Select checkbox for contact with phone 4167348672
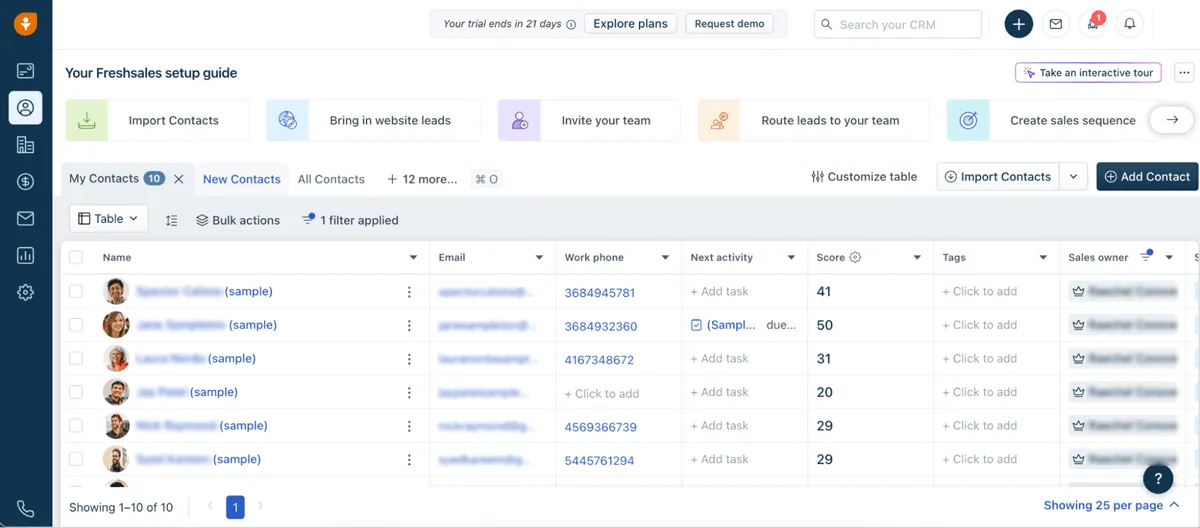 coord(76,358)
